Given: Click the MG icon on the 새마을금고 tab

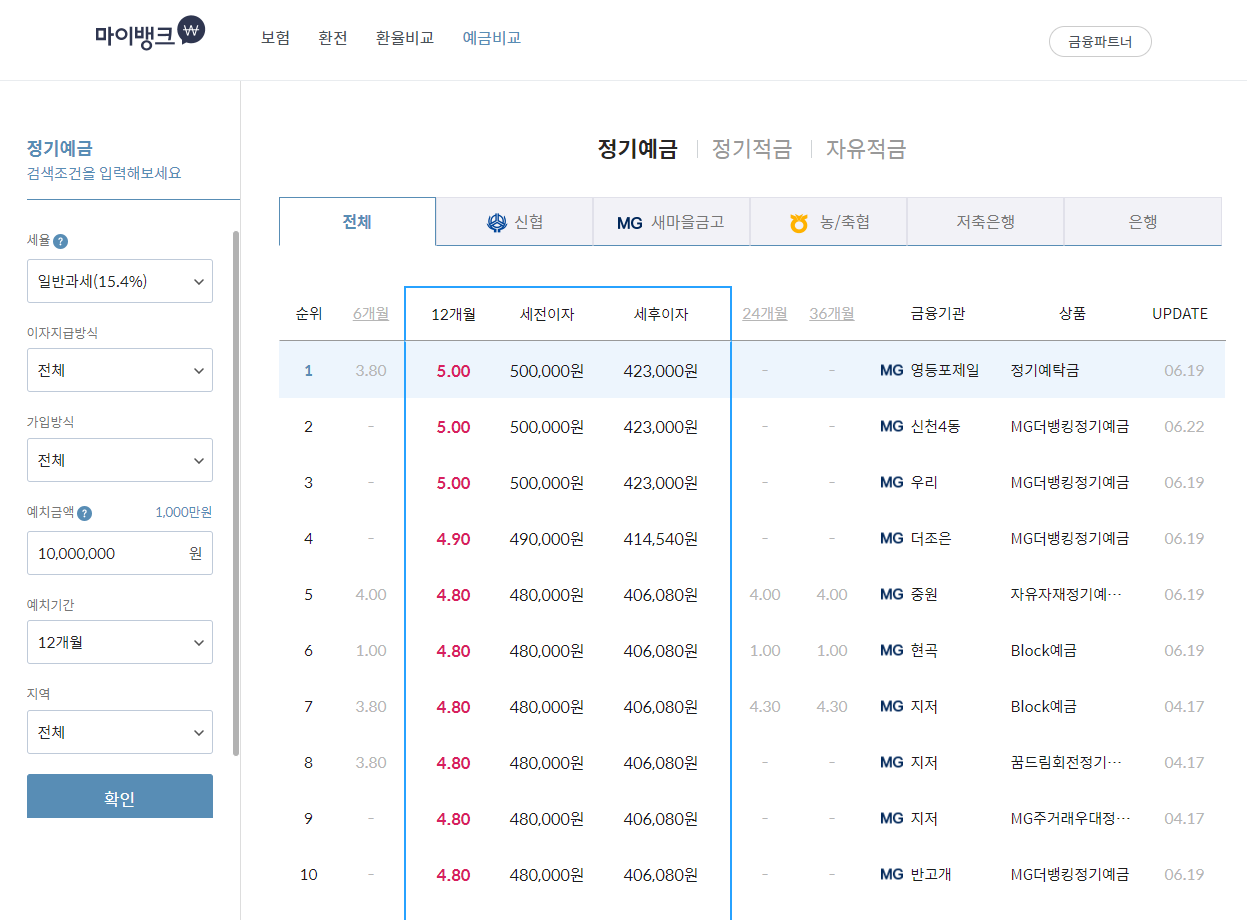Looking at the screenshot, I should click(629, 223).
